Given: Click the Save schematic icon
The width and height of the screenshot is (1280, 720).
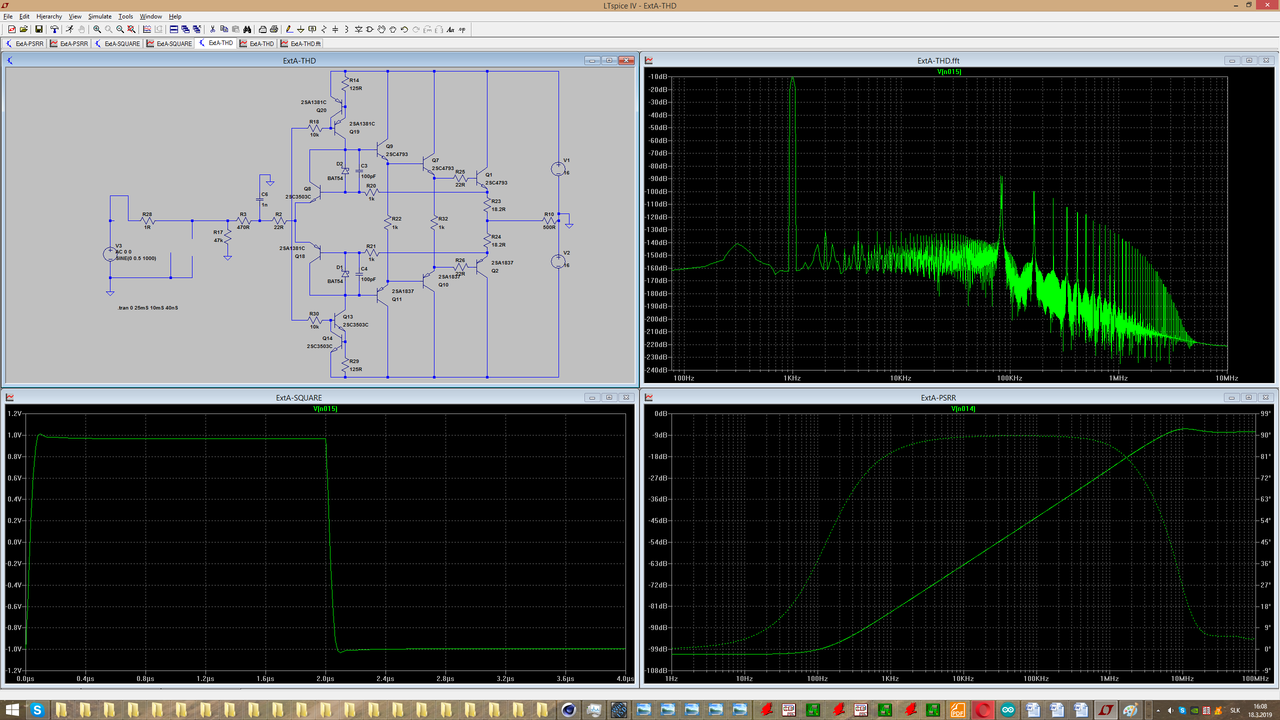Looking at the screenshot, I should [39, 29].
